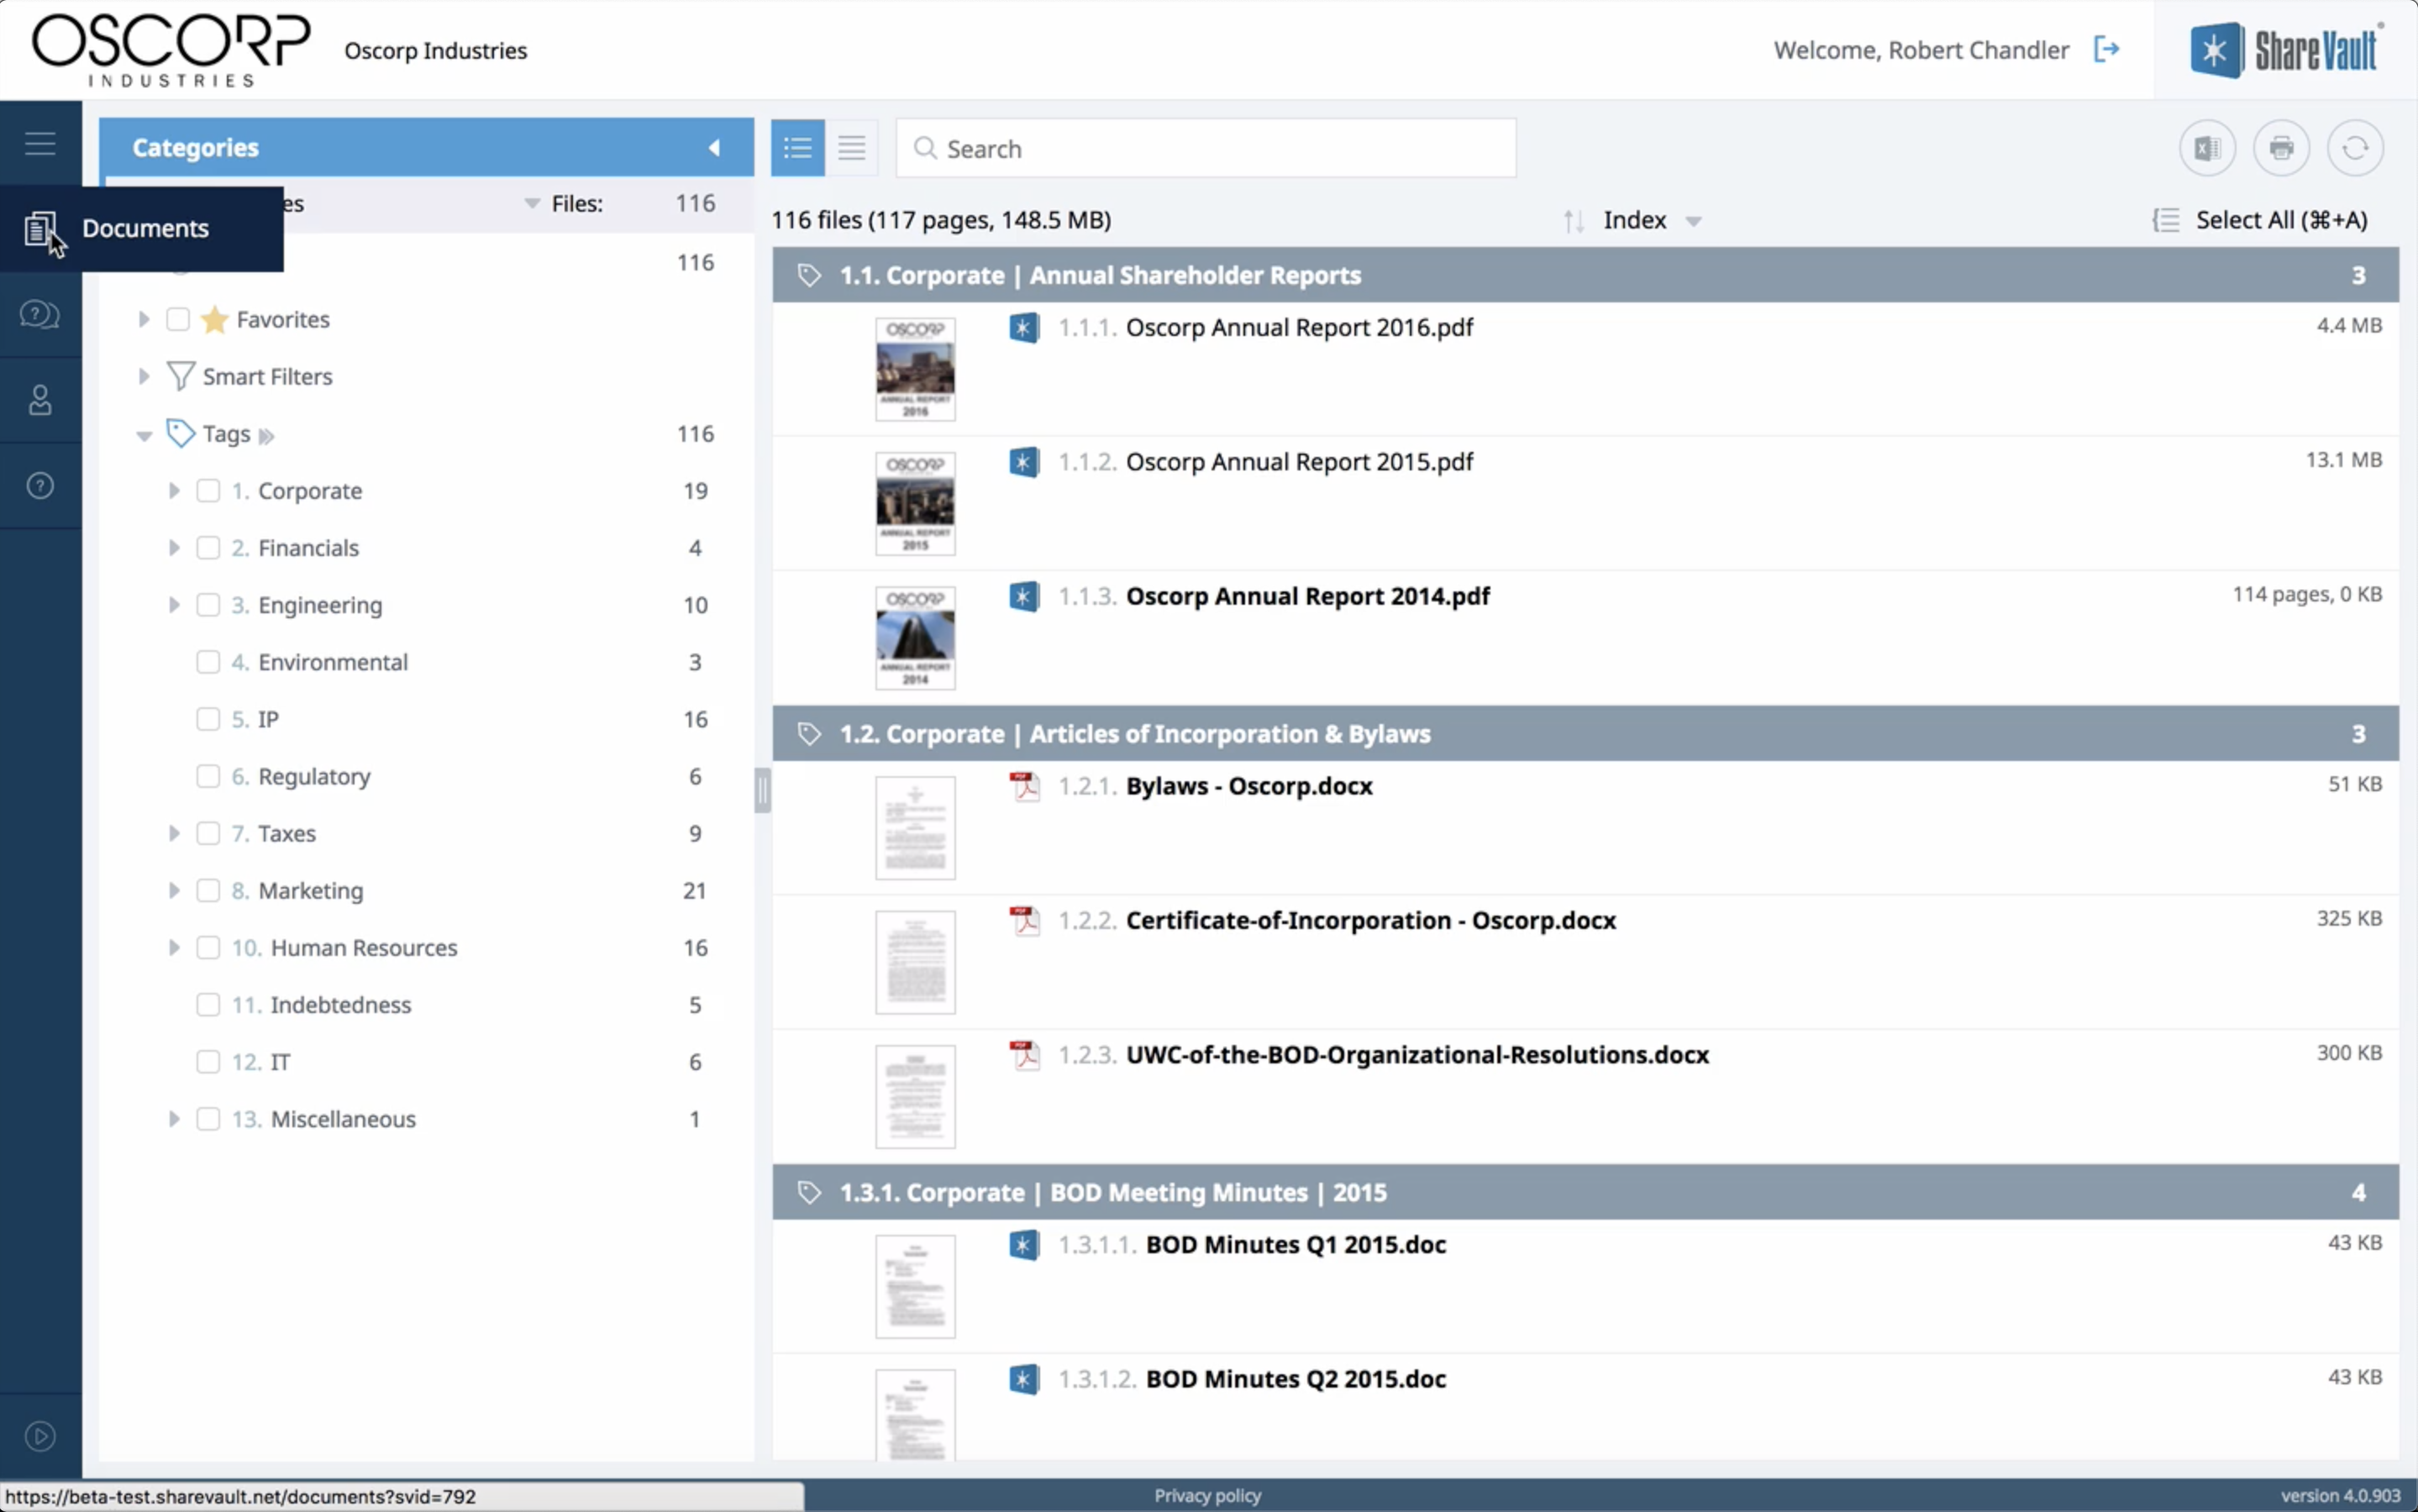Screen dimensions: 2418x1512
Task: Click the Favorites star icon
Action: (214, 319)
